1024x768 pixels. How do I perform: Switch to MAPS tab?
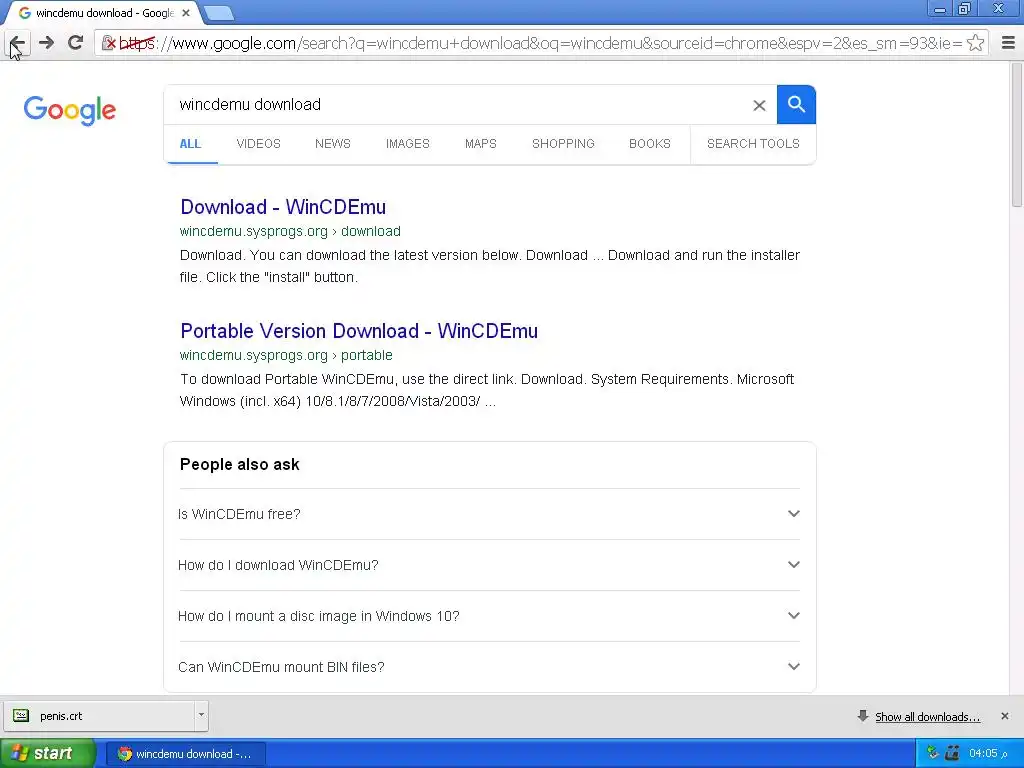point(481,144)
